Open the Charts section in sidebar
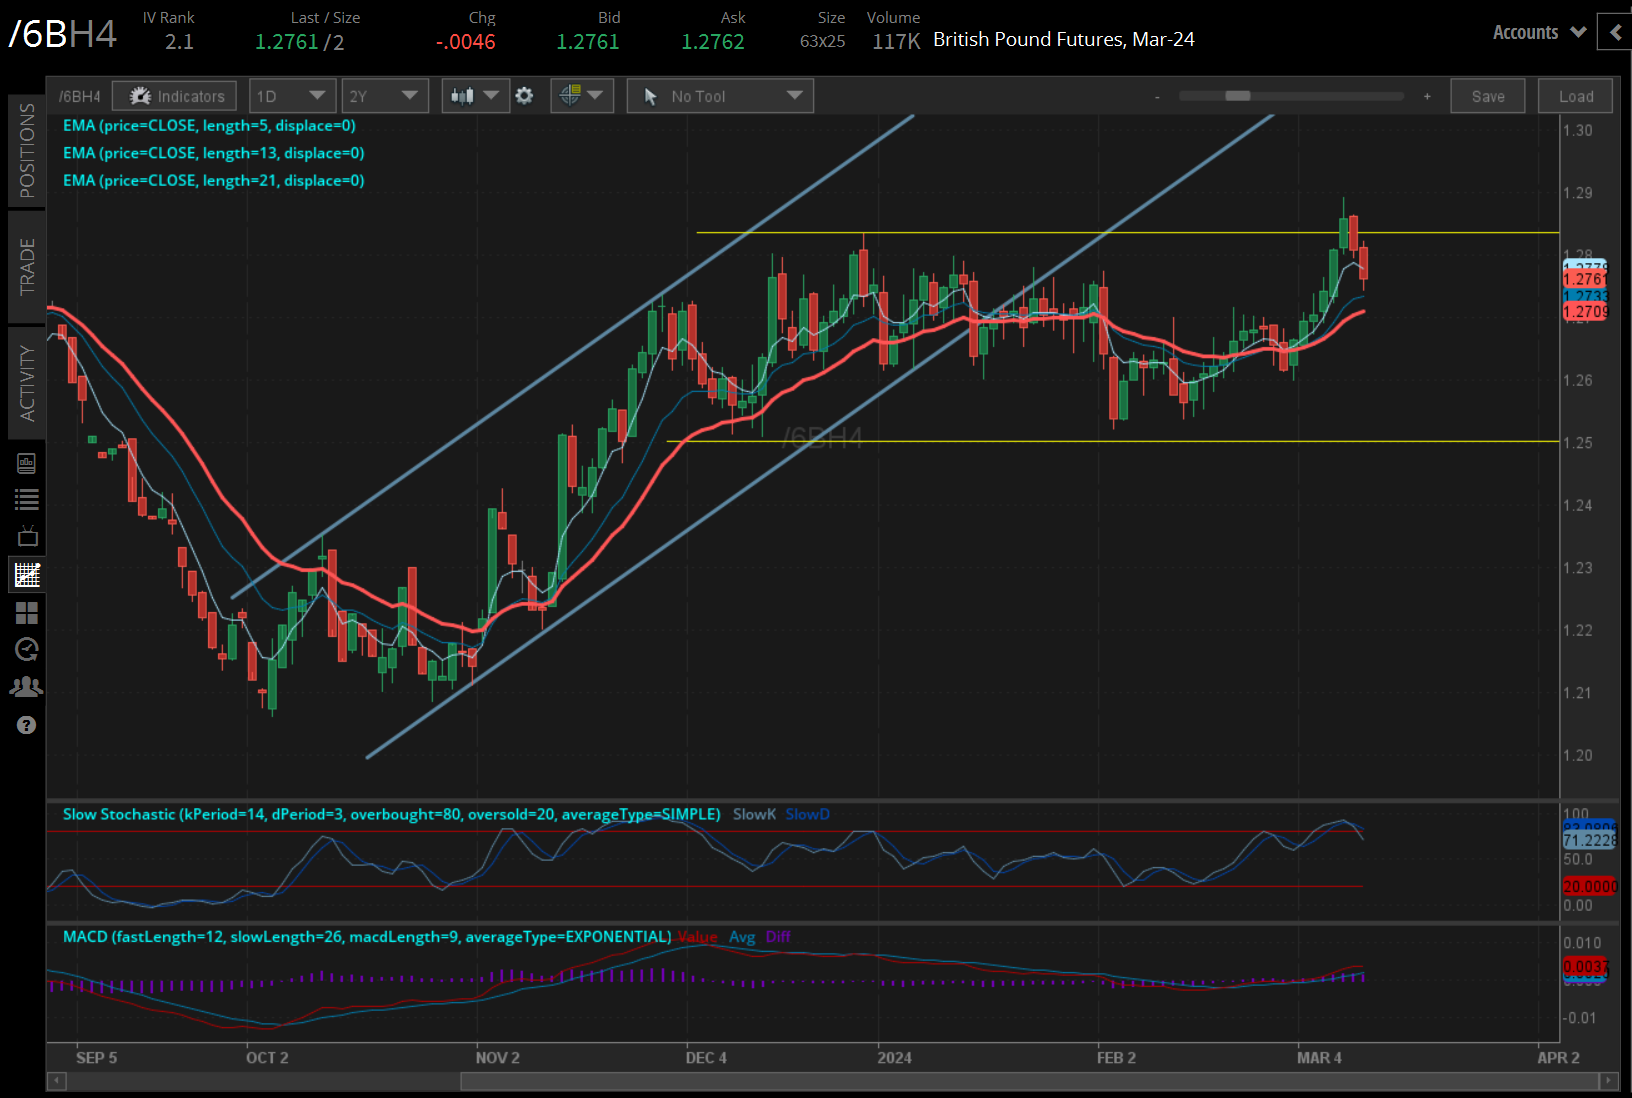Screen dimensions: 1632x1098 point(27,575)
